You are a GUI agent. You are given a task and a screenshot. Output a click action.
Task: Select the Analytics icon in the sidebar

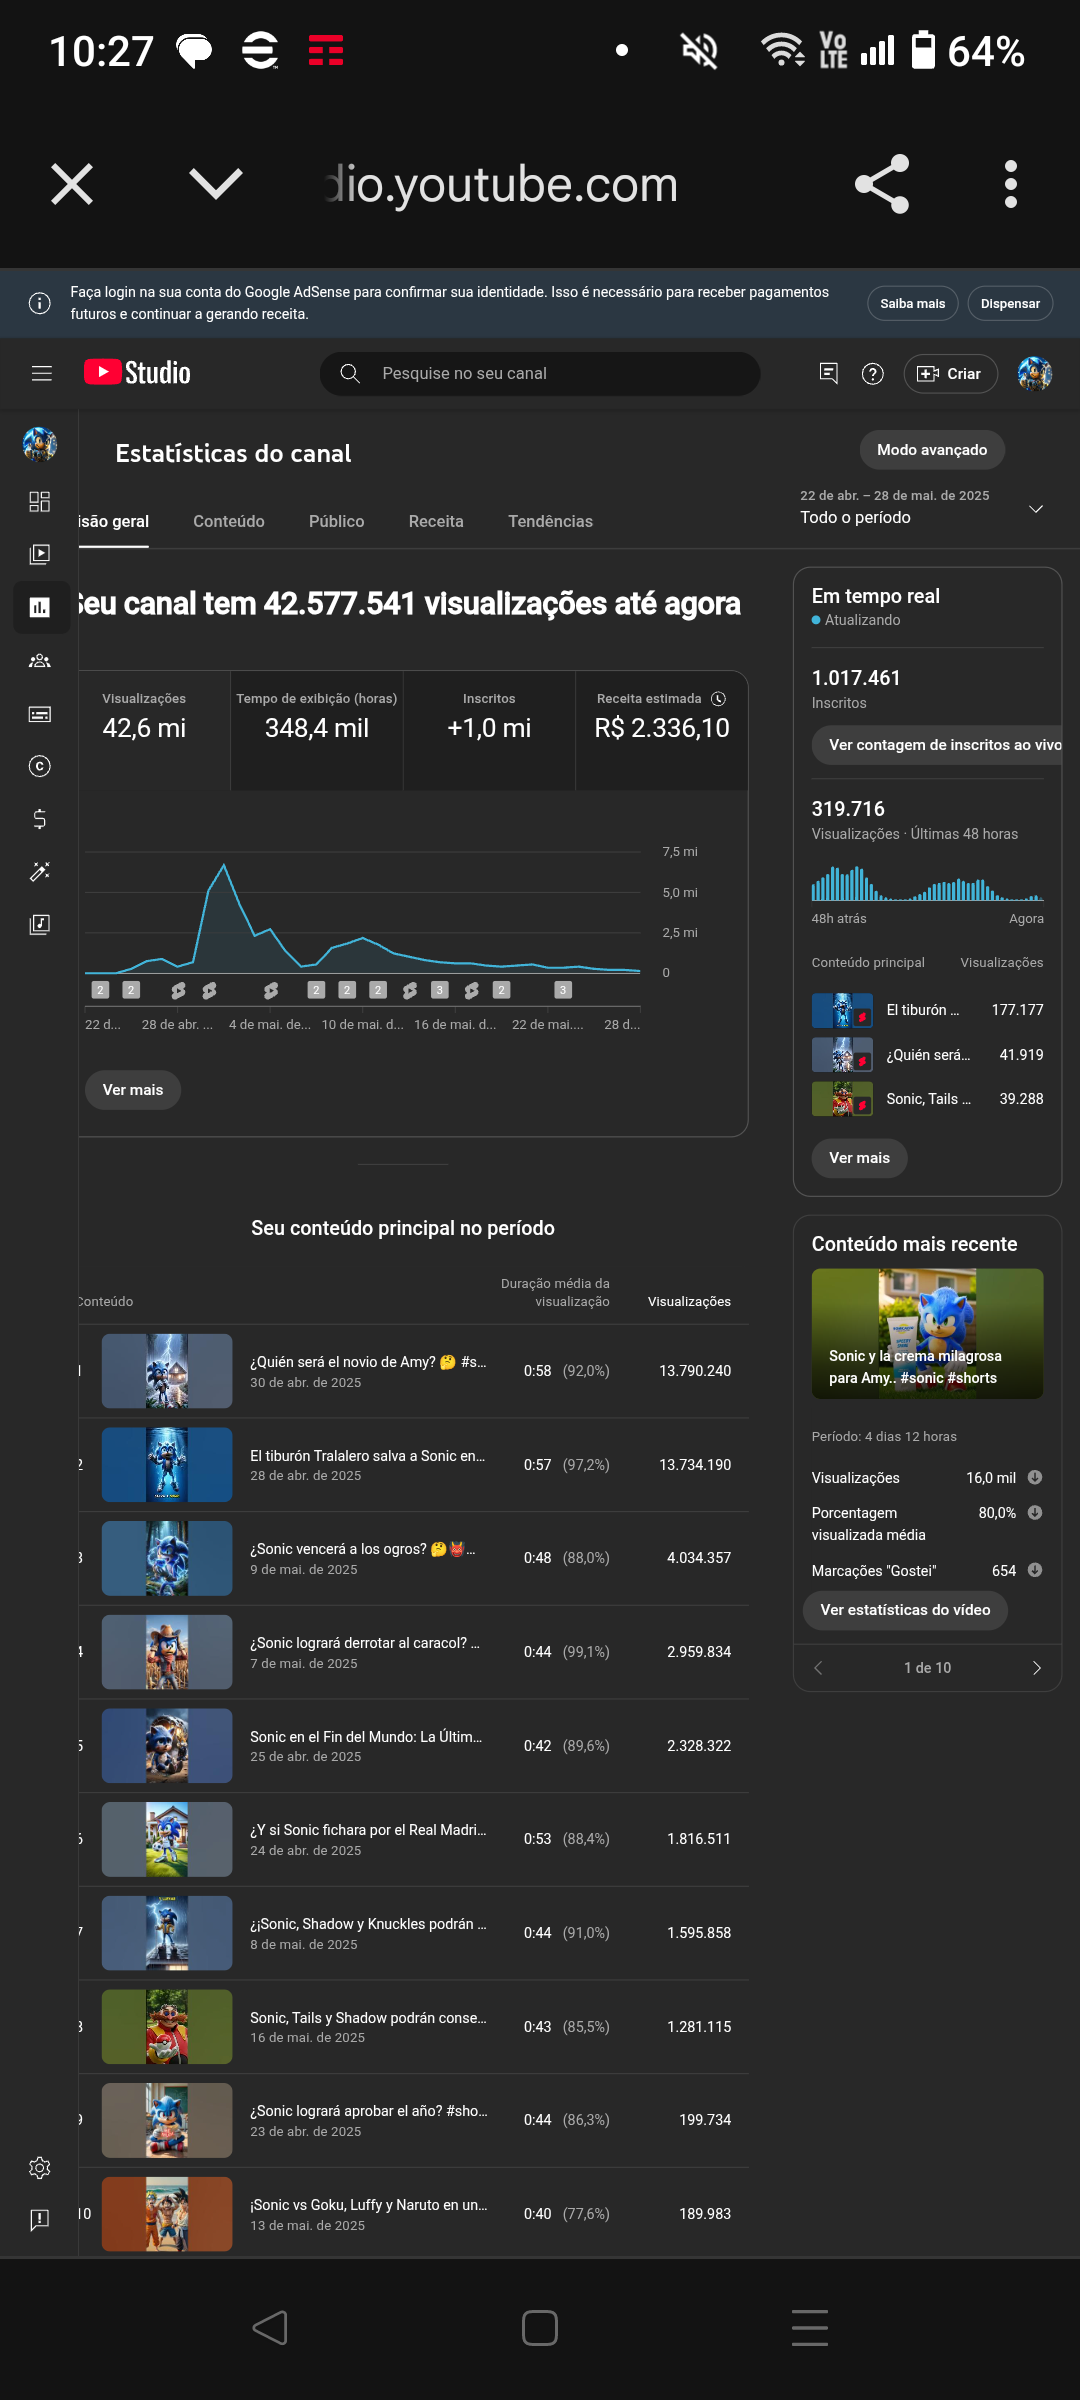point(40,607)
